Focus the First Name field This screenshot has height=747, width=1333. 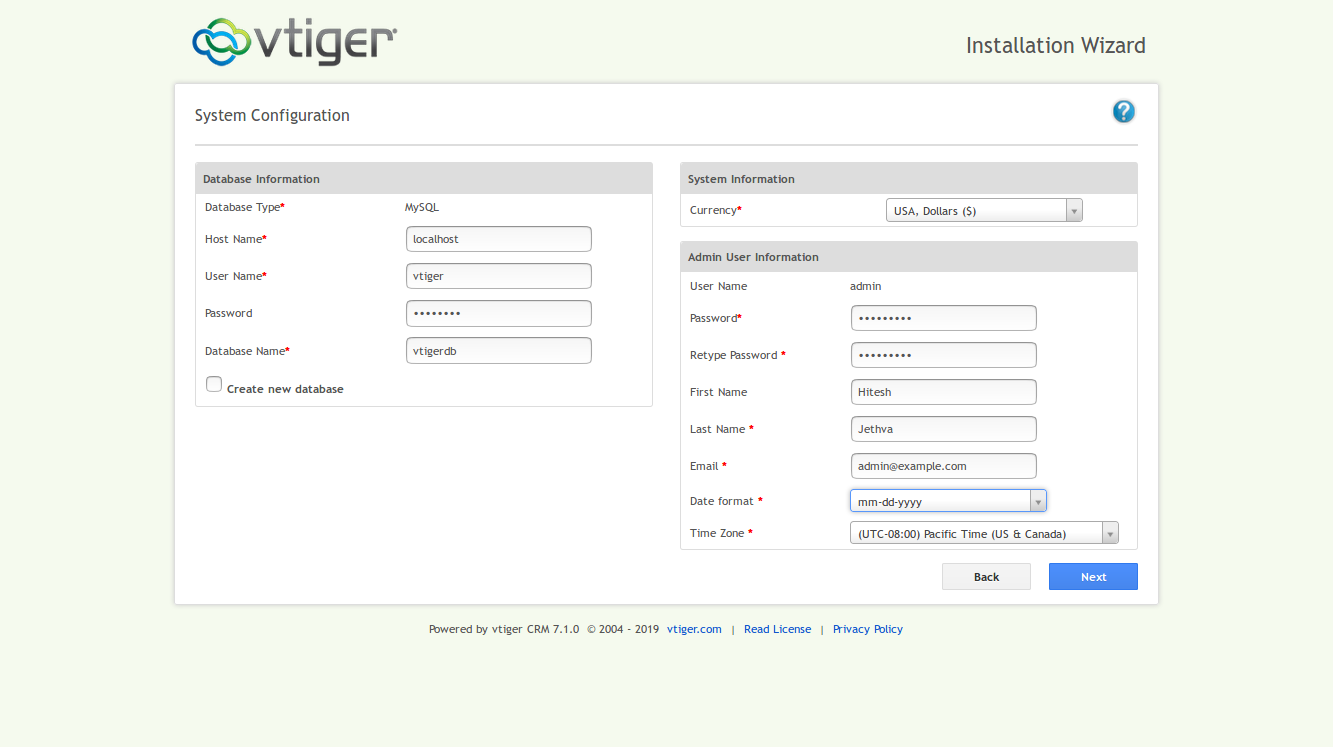pos(944,392)
